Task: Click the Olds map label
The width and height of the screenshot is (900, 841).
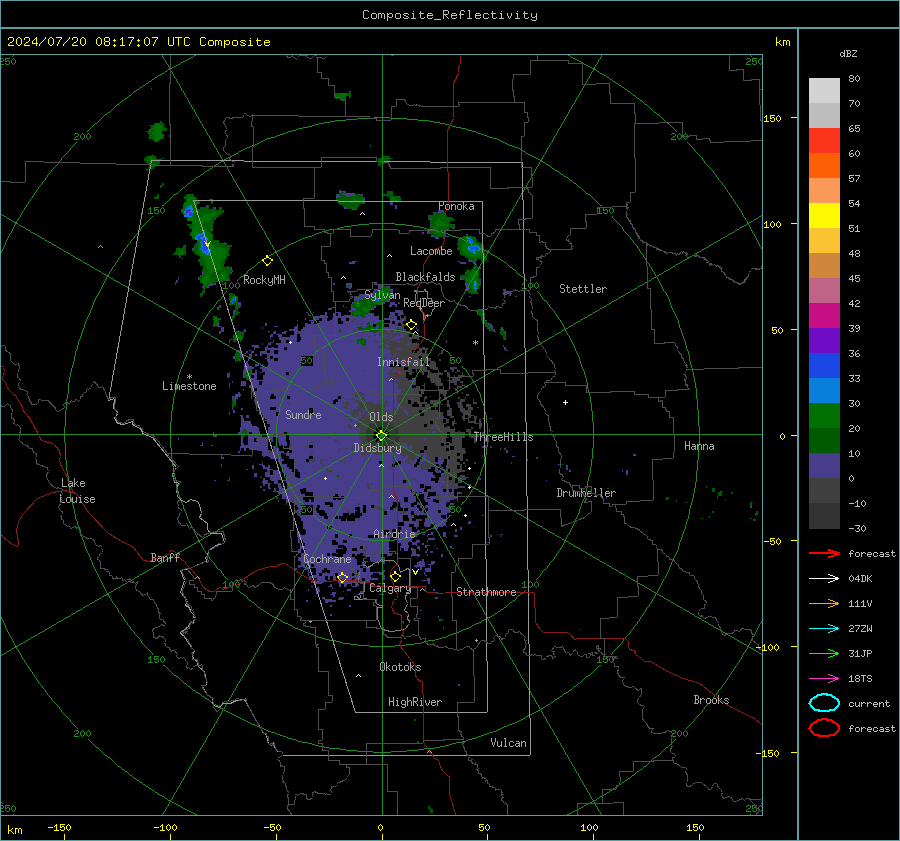Action: pos(381,417)
